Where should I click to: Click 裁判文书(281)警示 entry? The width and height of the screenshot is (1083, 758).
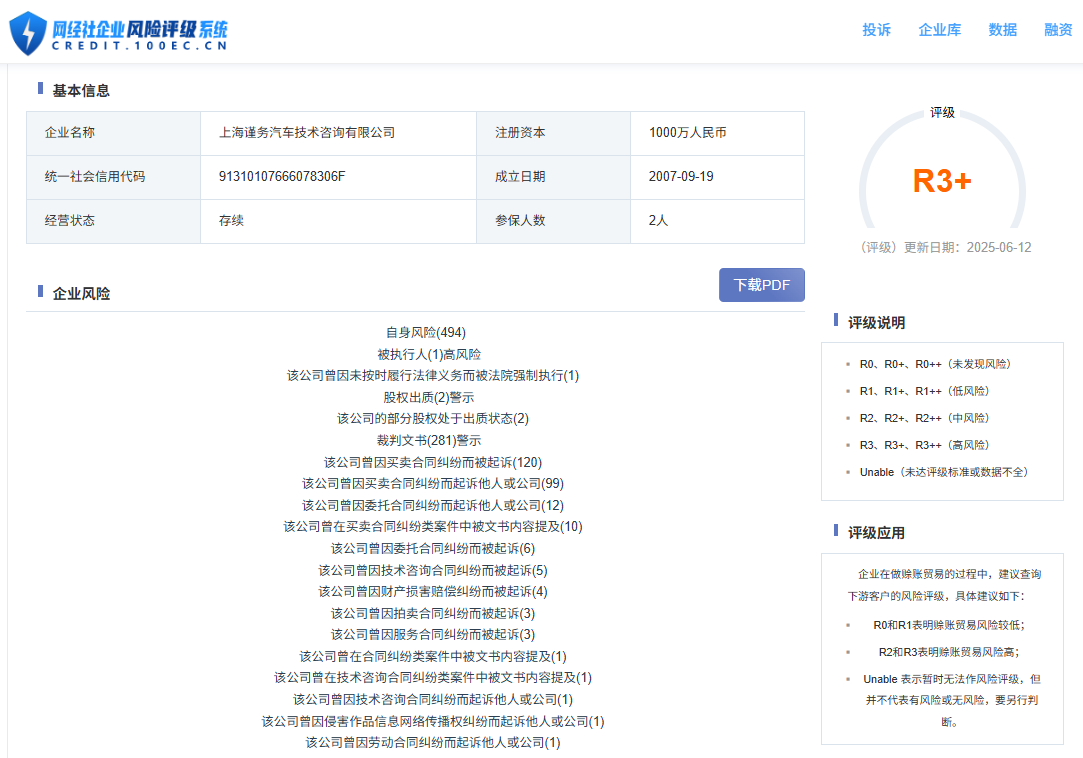click(429, 440)
